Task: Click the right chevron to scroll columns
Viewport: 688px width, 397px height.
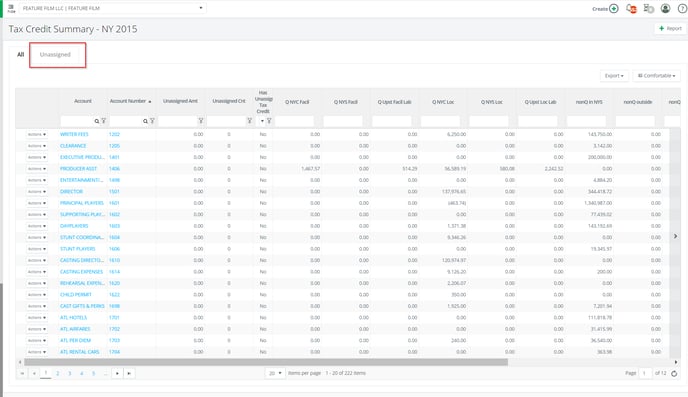Action: coord(676,236)
